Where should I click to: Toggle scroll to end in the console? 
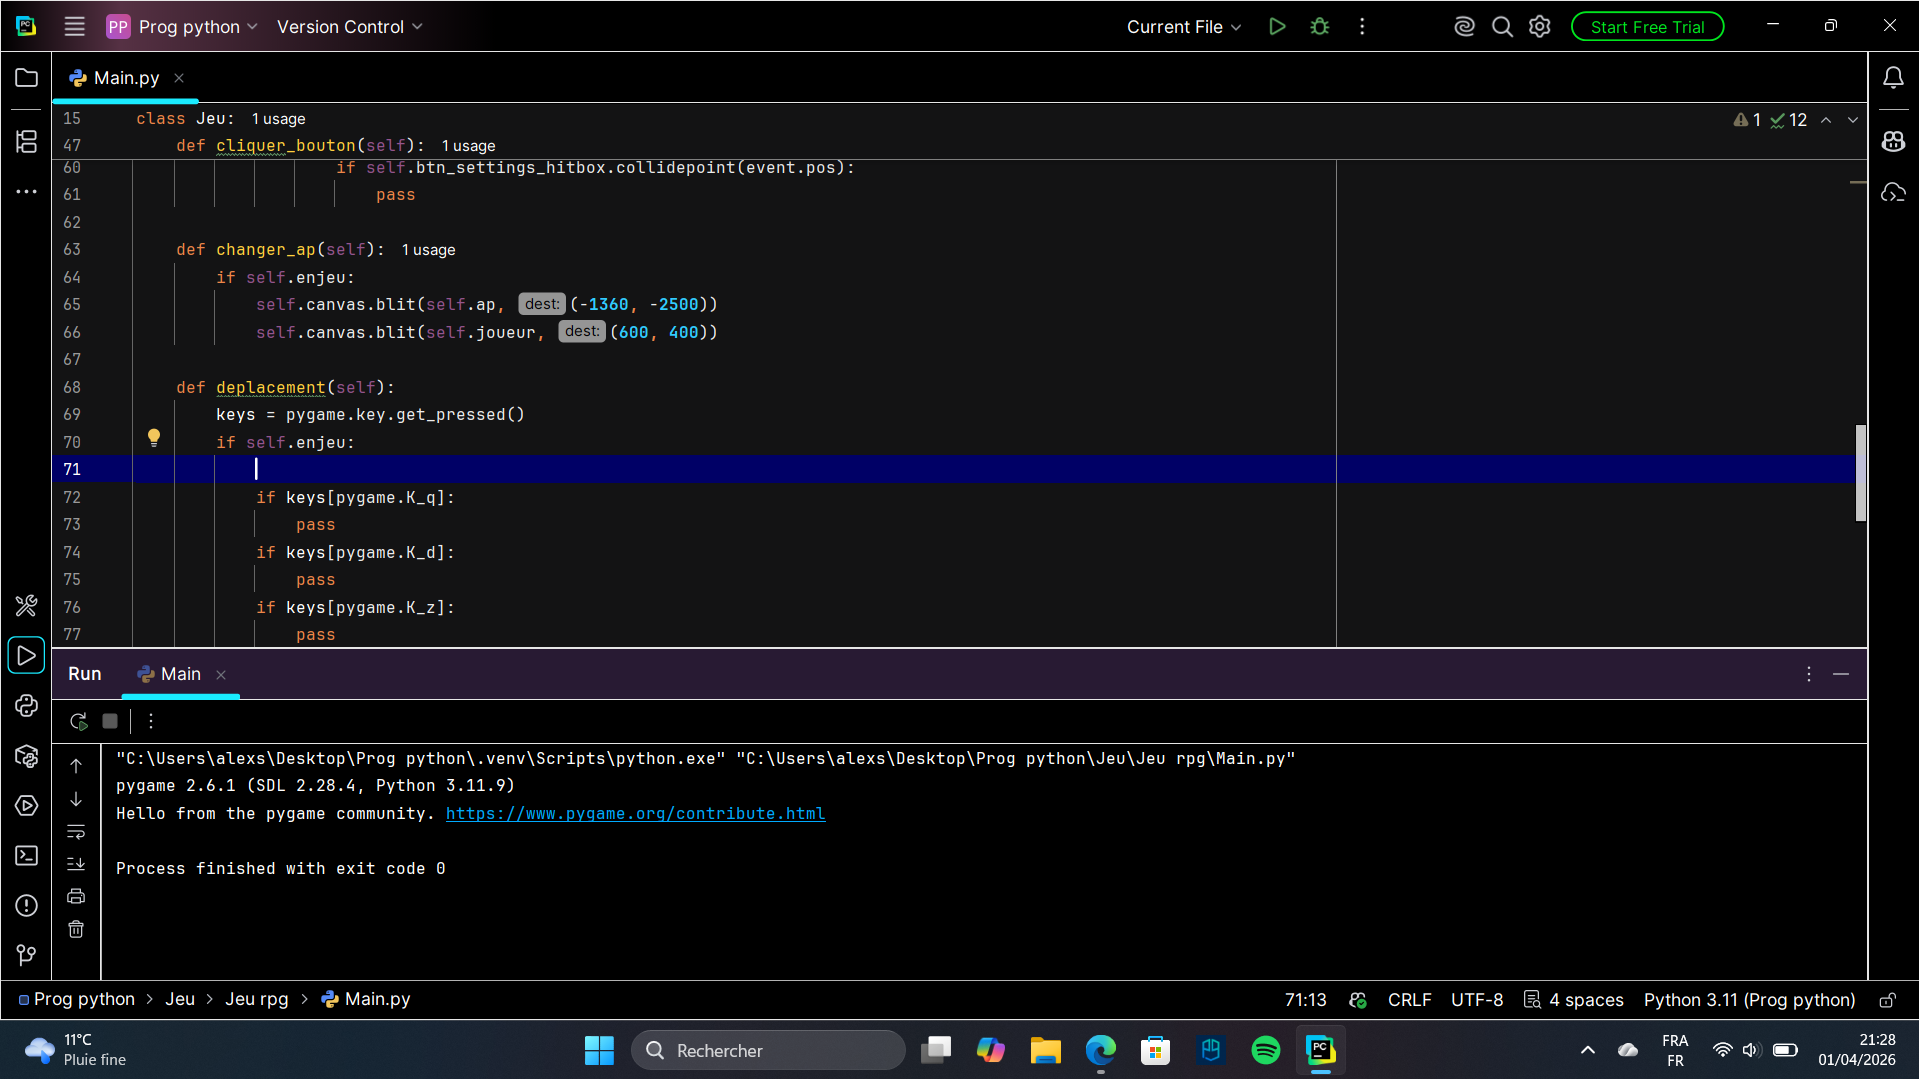tap(76, 864)
